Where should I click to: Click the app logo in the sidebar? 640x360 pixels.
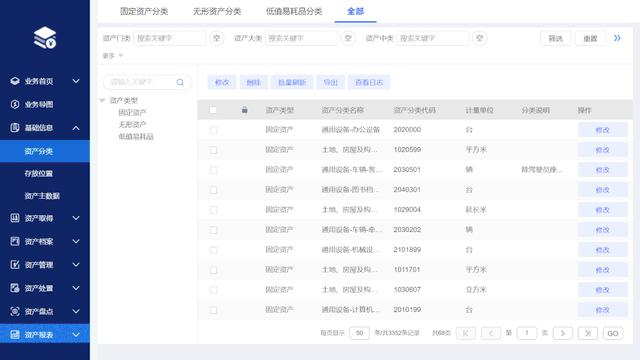point(45,38)
